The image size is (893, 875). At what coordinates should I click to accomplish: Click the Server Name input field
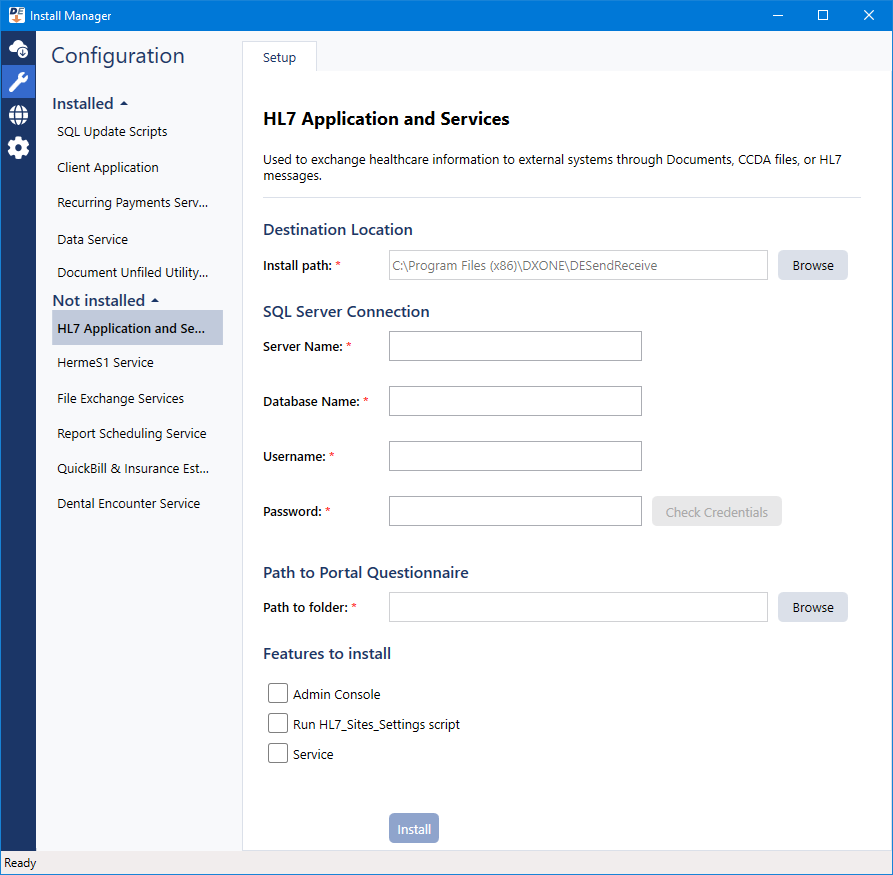pyautogui.click(x=515, y=346)
